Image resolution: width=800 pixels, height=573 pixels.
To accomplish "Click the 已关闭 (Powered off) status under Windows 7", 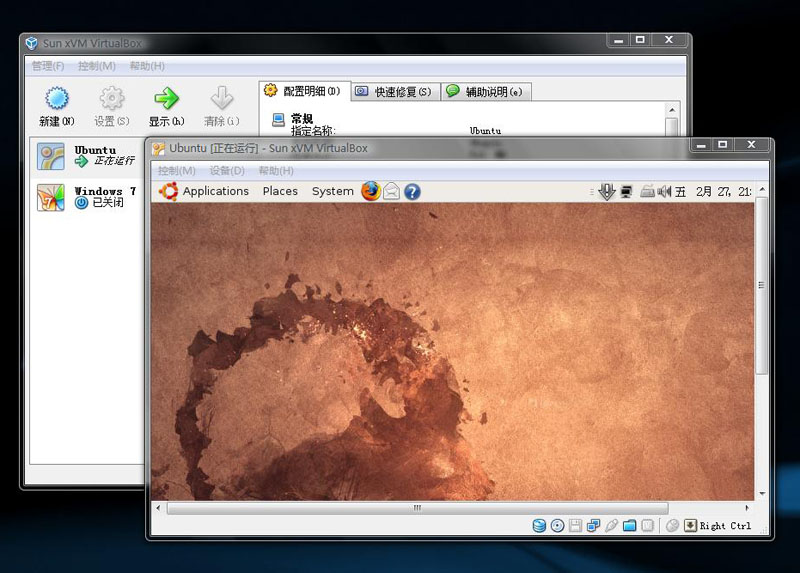I will pos(108,203).
